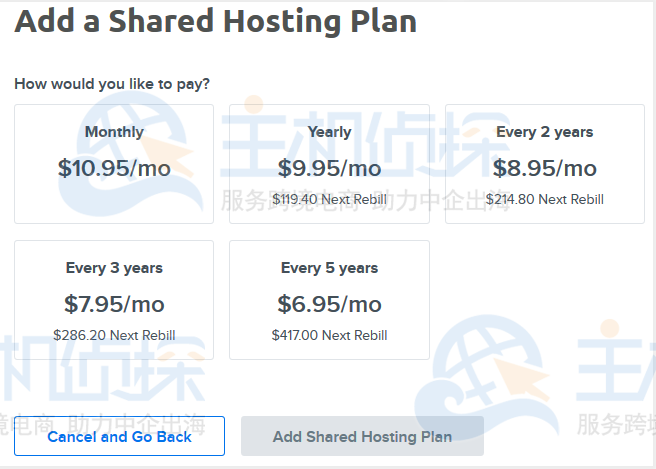Viewport: 656px width, 469px height.
Task: Click the "Add a Shared Hosting Plan" heading
Action: pos(215,21)
